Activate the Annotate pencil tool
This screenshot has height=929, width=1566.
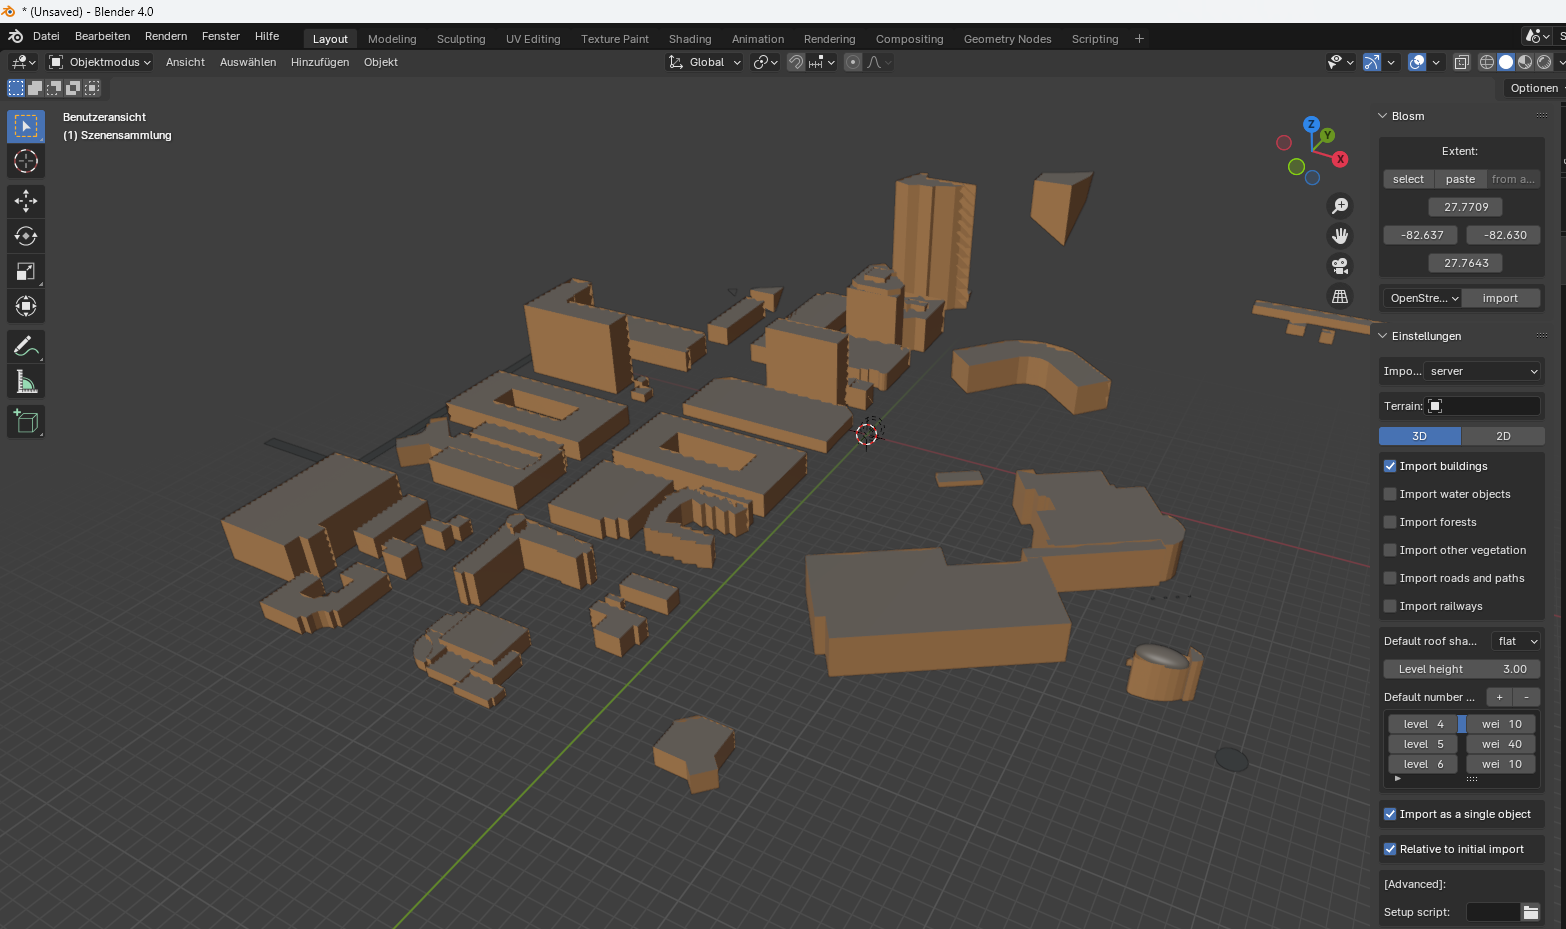(26, 347)
